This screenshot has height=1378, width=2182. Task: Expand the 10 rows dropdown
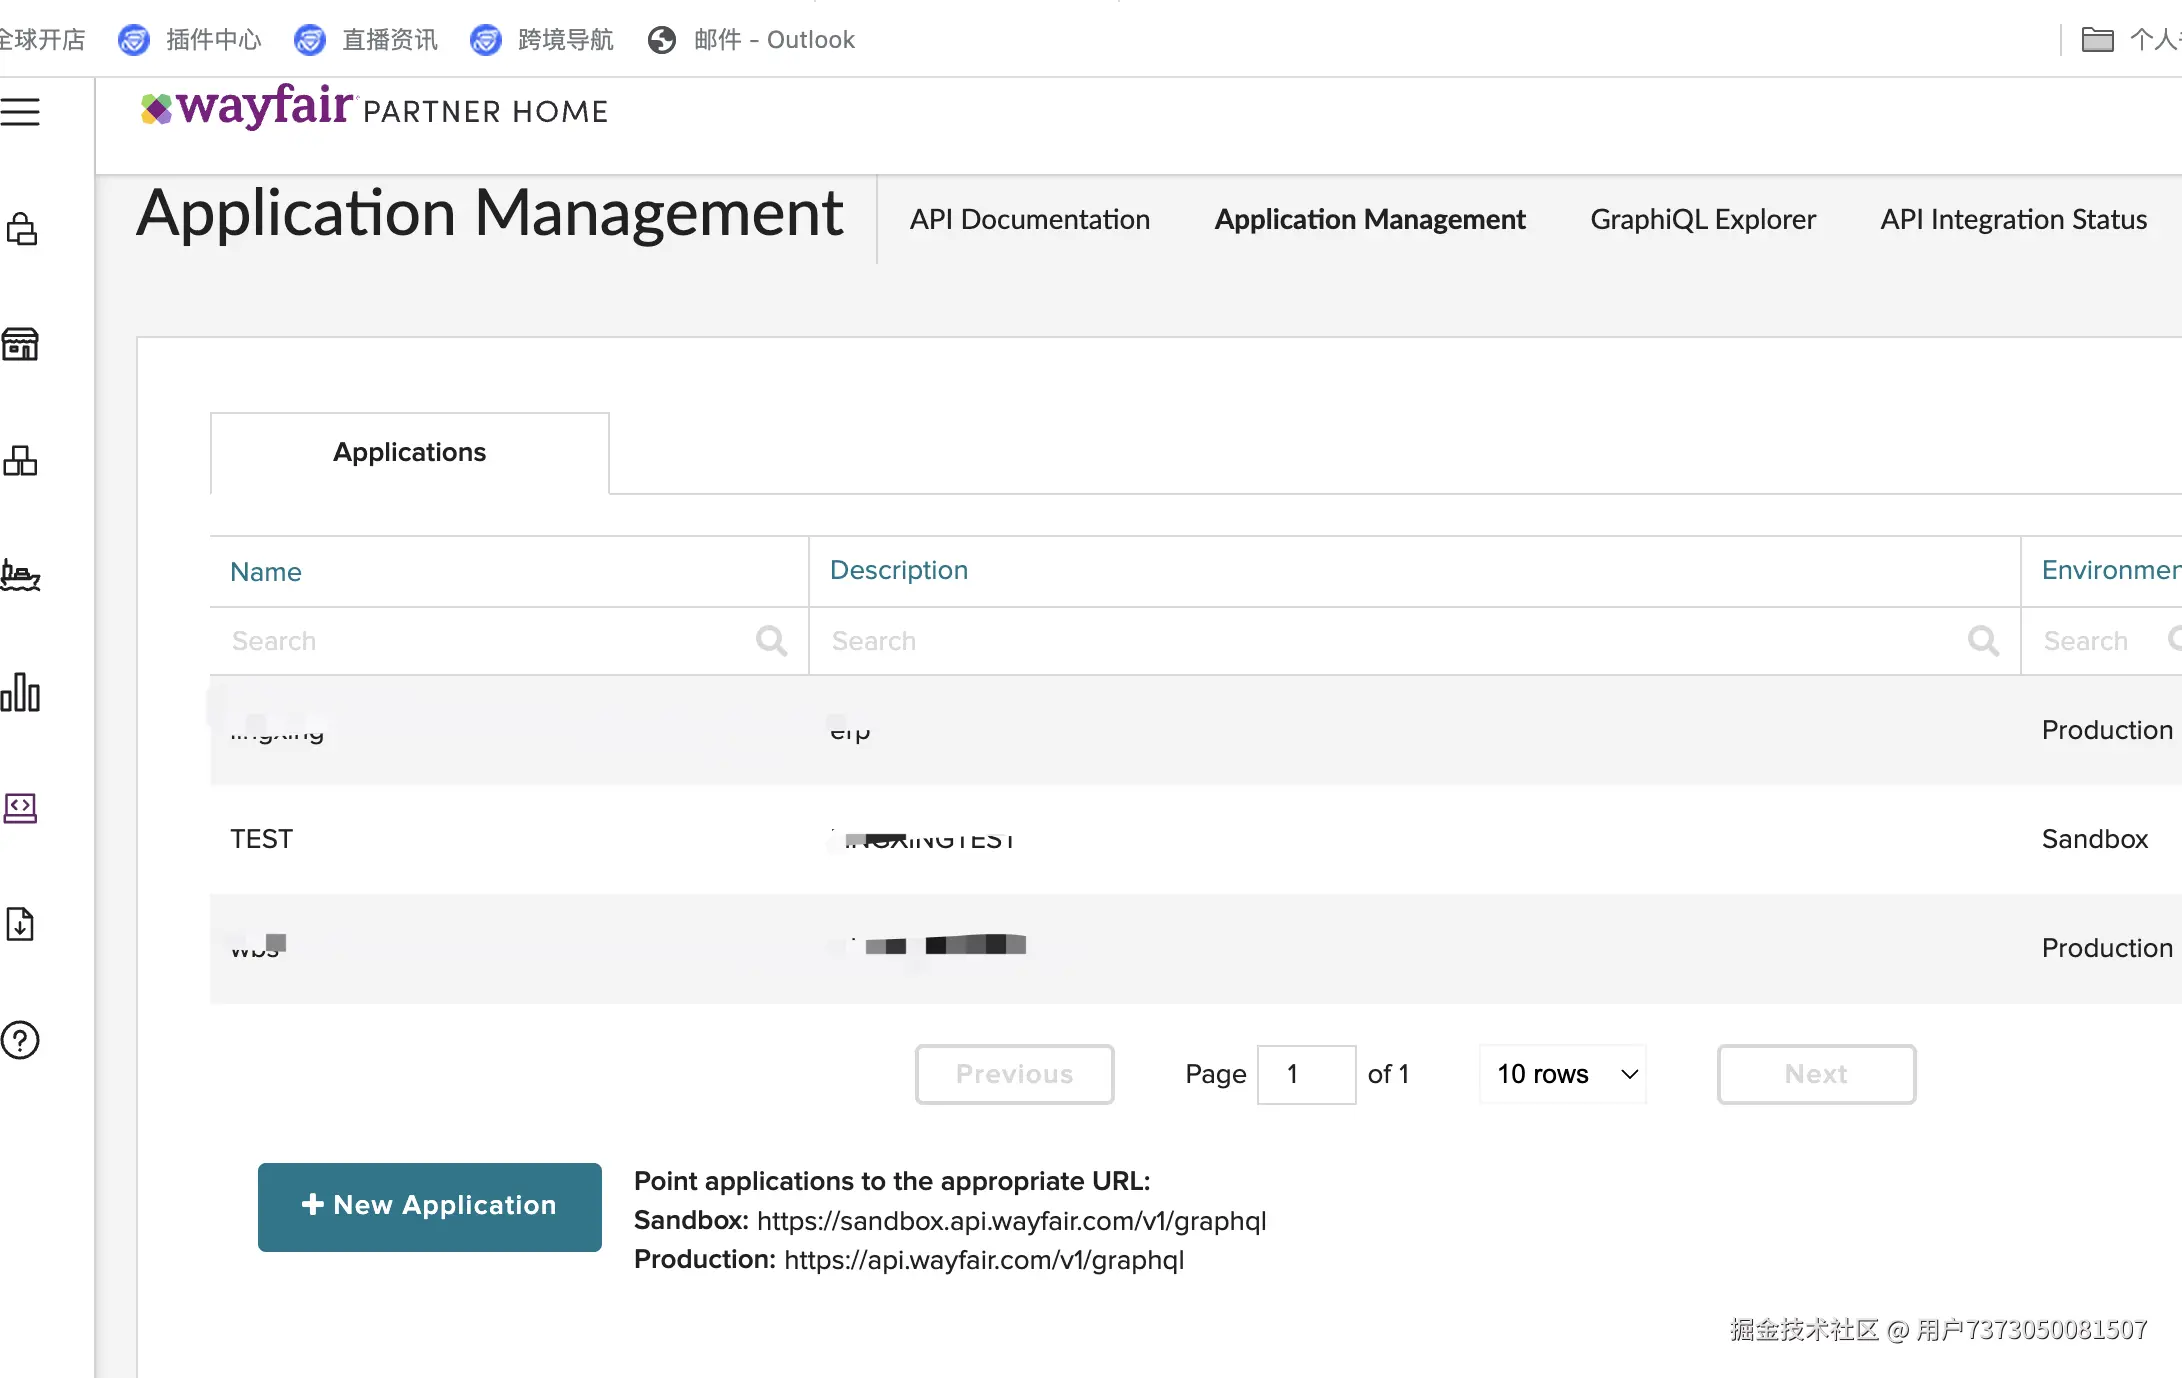1563,1074
